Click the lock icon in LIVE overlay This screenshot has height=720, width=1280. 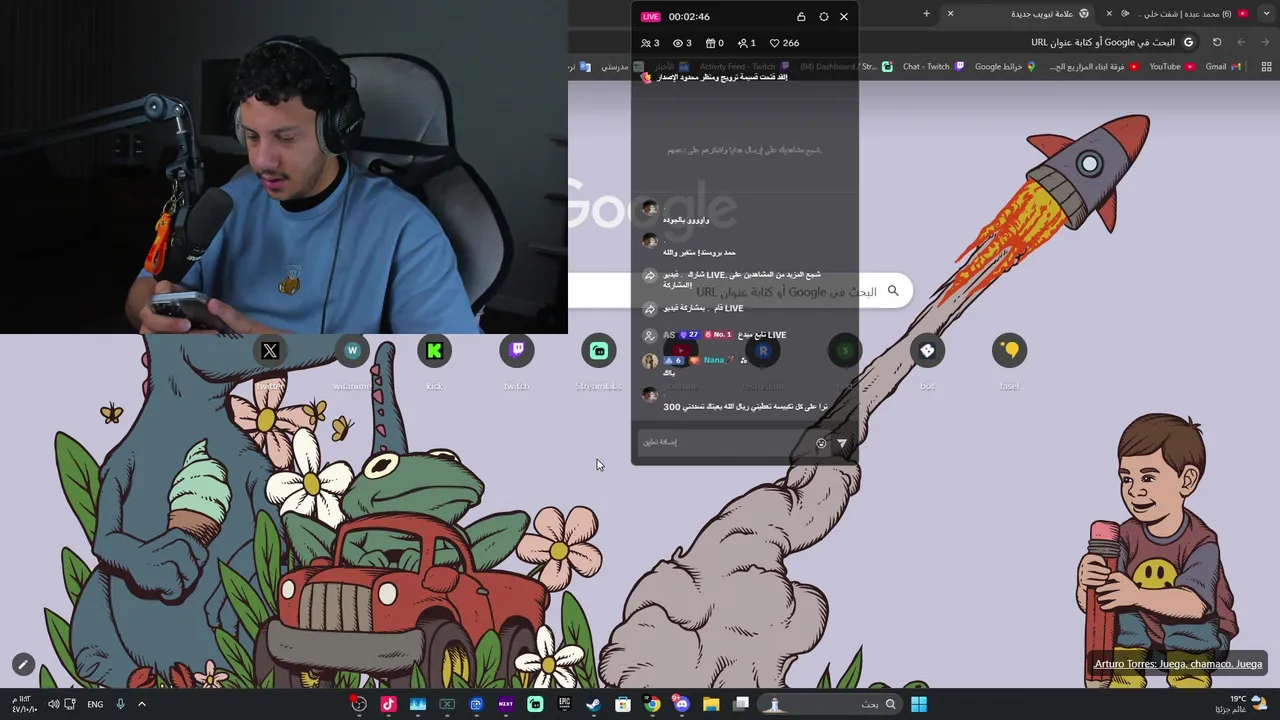pyautogui.click(x=801, y=16)
